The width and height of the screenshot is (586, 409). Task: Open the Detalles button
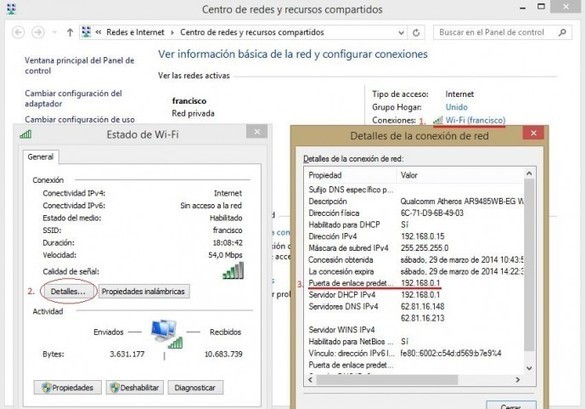coord(68,291)
